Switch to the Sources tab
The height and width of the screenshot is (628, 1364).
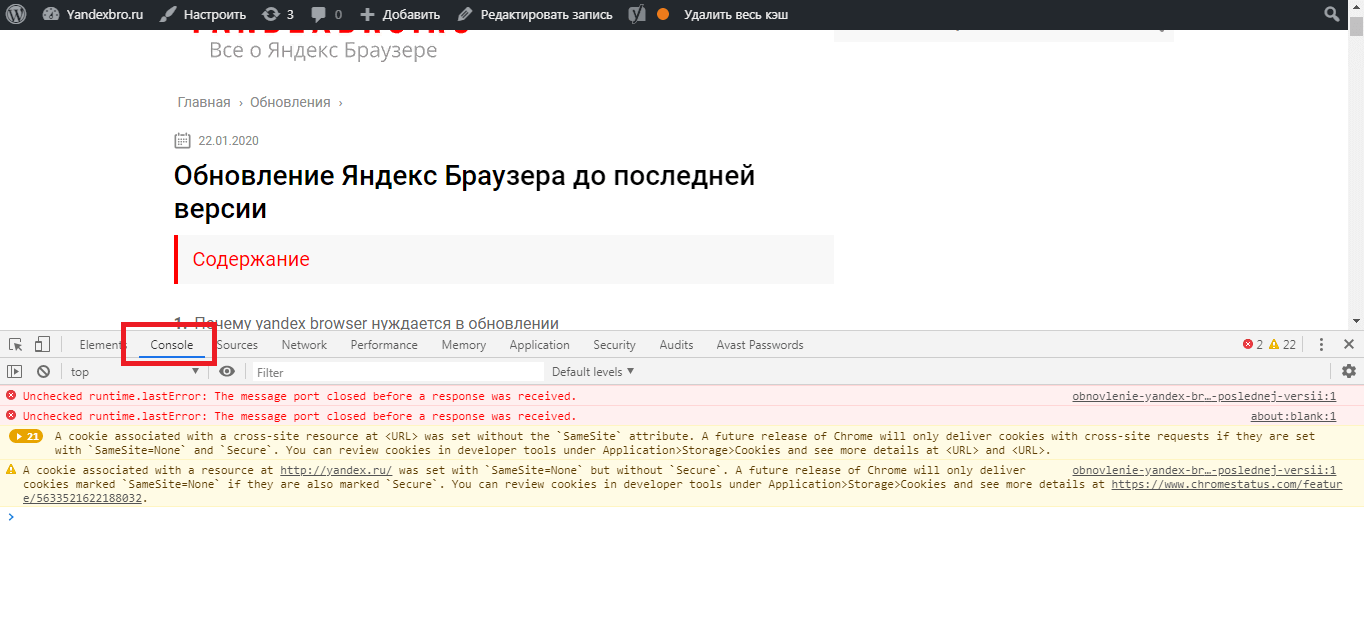click(237, 345)
